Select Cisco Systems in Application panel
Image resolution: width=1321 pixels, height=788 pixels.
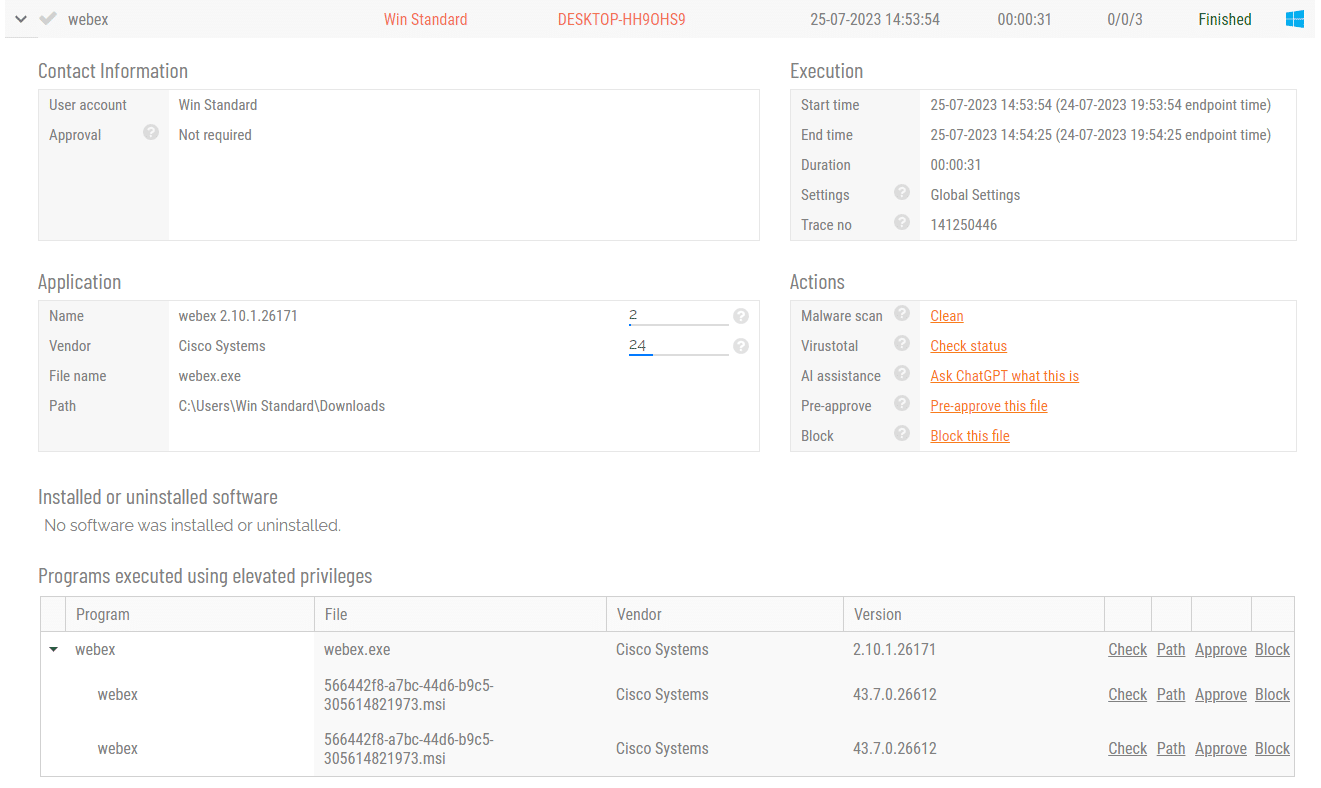[x=222, y=346]
